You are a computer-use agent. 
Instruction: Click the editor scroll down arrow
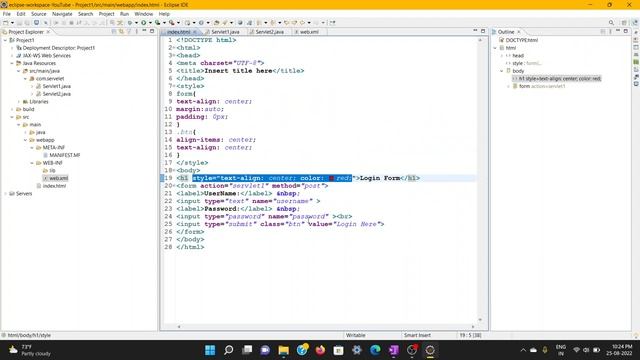click(x=480, y=320)
